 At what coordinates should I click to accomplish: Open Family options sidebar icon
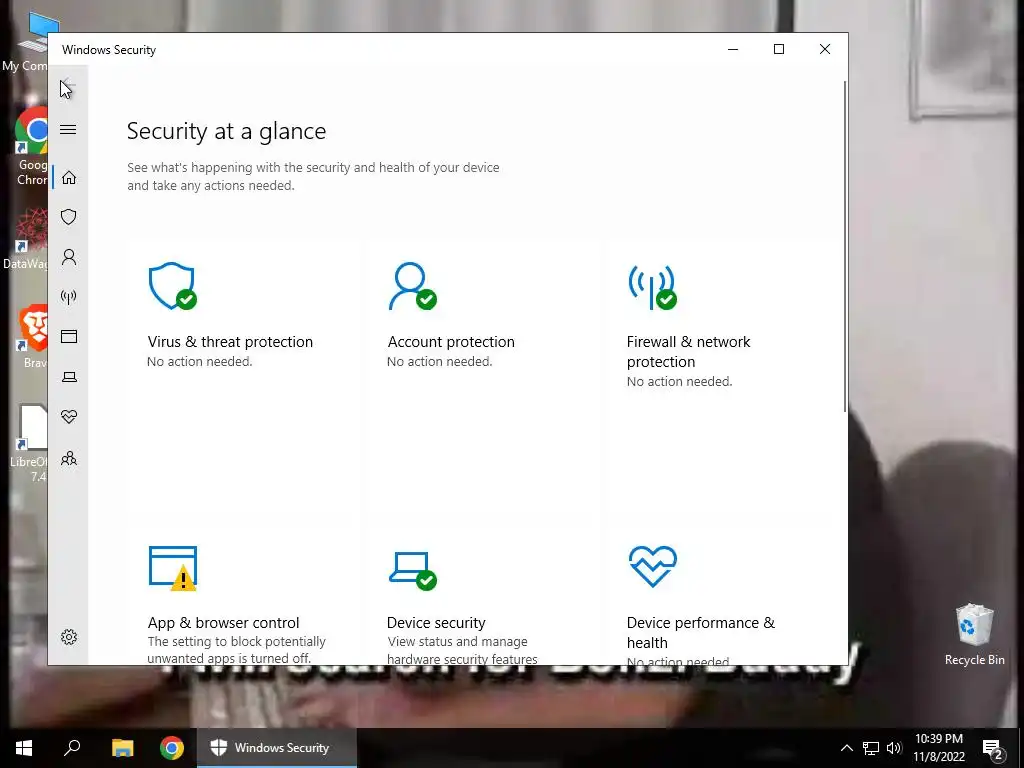(69, 458)
